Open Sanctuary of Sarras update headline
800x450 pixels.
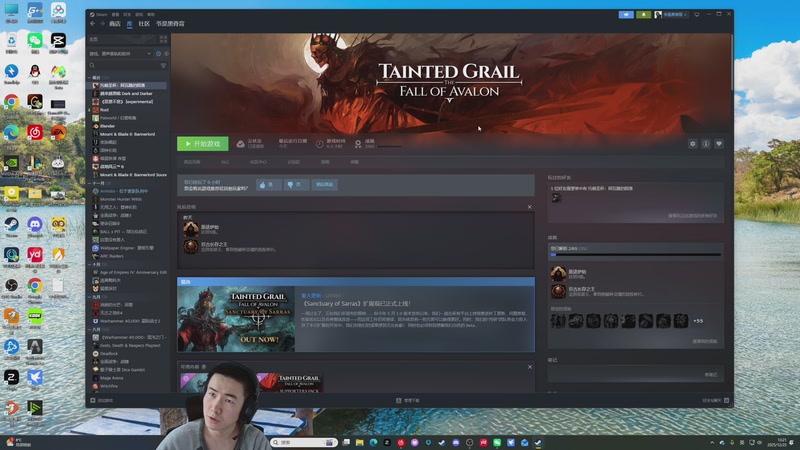tap(357, 304)
